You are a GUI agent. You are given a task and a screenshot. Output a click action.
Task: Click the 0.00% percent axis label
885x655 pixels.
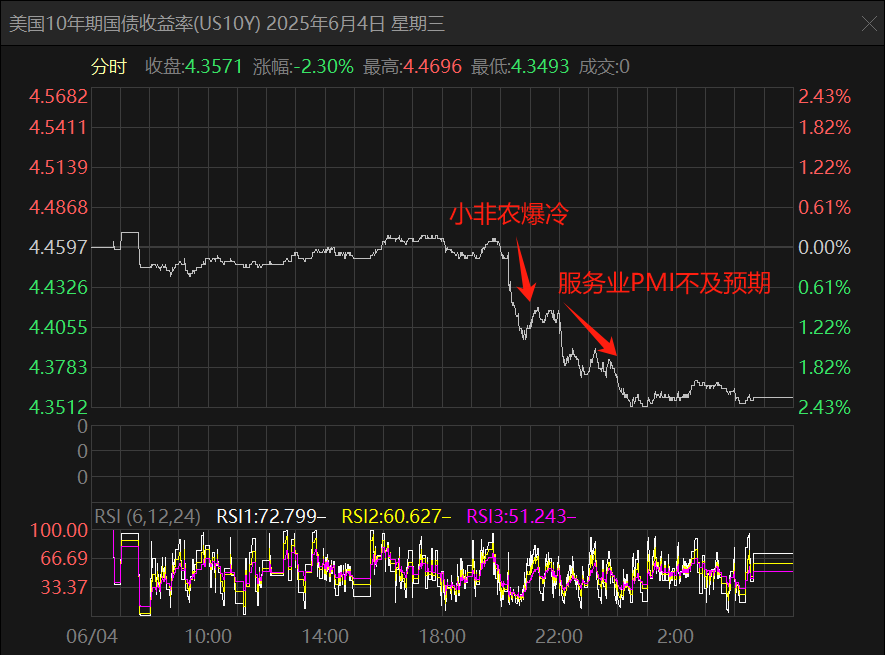[825, 247]
